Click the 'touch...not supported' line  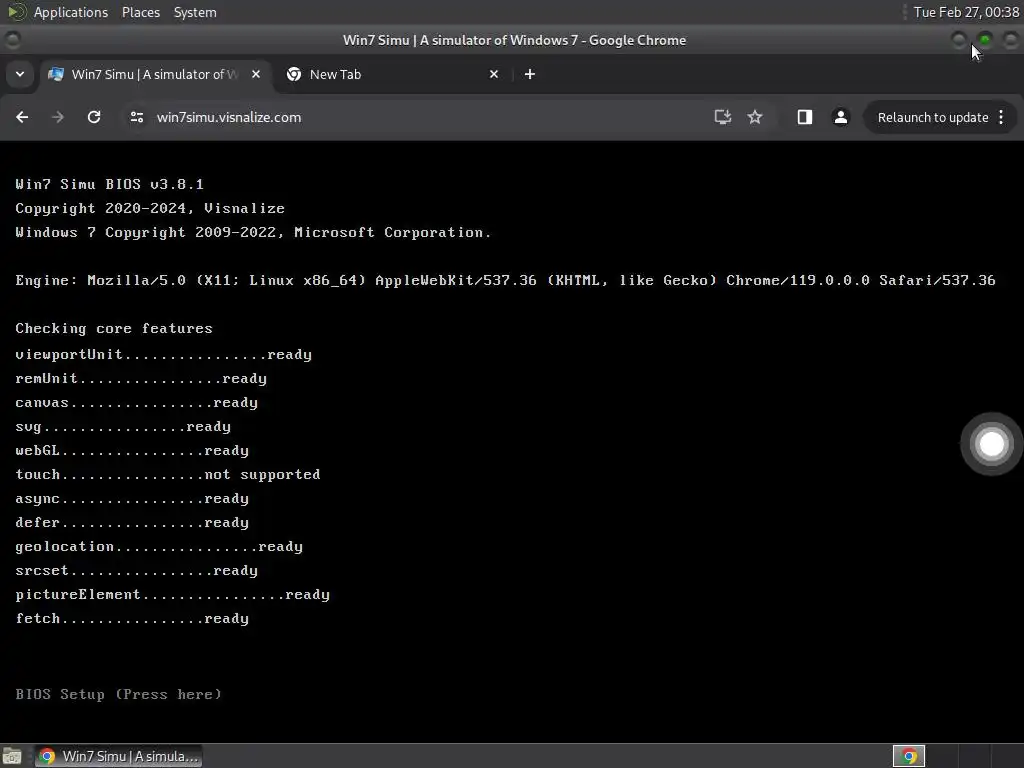click(168, 475)
